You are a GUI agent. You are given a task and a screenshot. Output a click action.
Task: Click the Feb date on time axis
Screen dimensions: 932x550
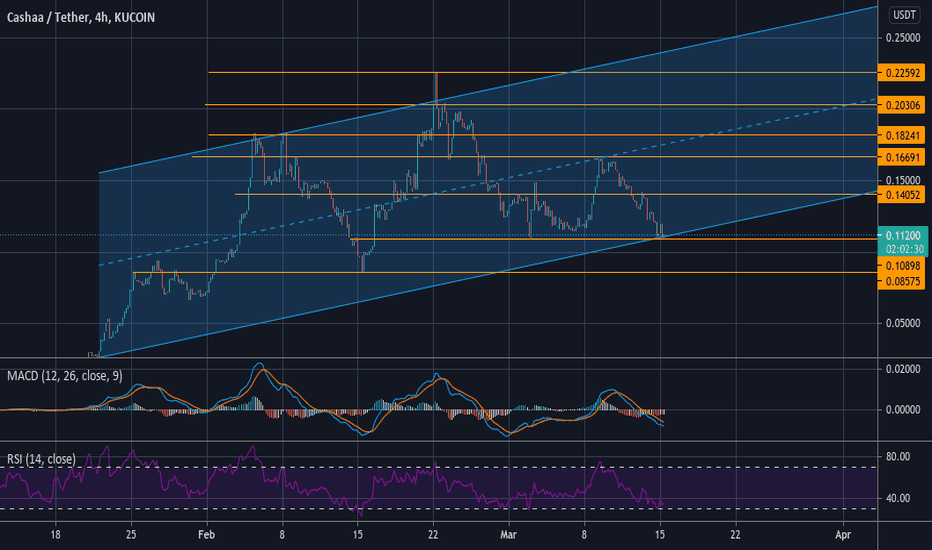[206, 535]
